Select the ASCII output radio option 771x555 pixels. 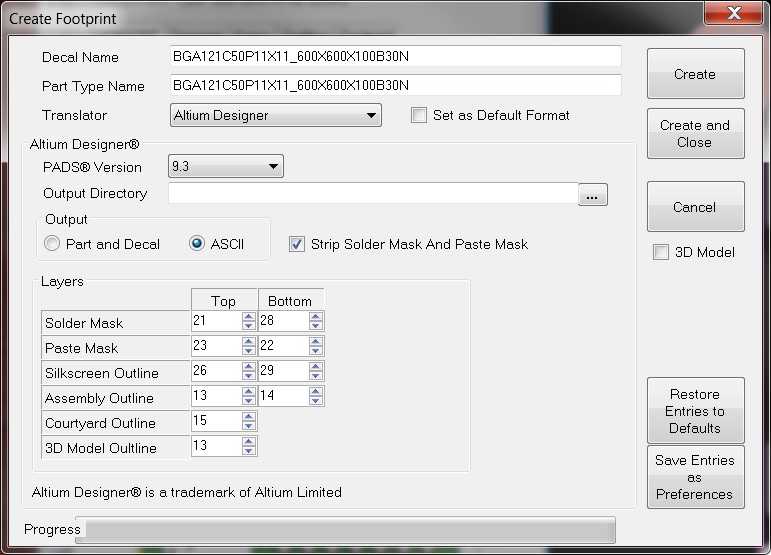pyautogui.click(x=197, y=244)
